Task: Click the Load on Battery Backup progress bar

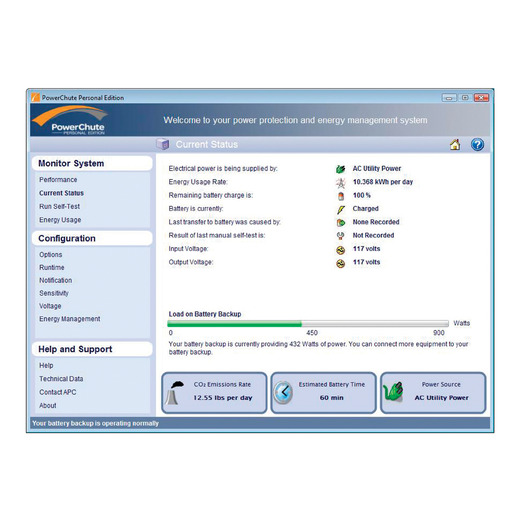Action: (x=308, y=323)
